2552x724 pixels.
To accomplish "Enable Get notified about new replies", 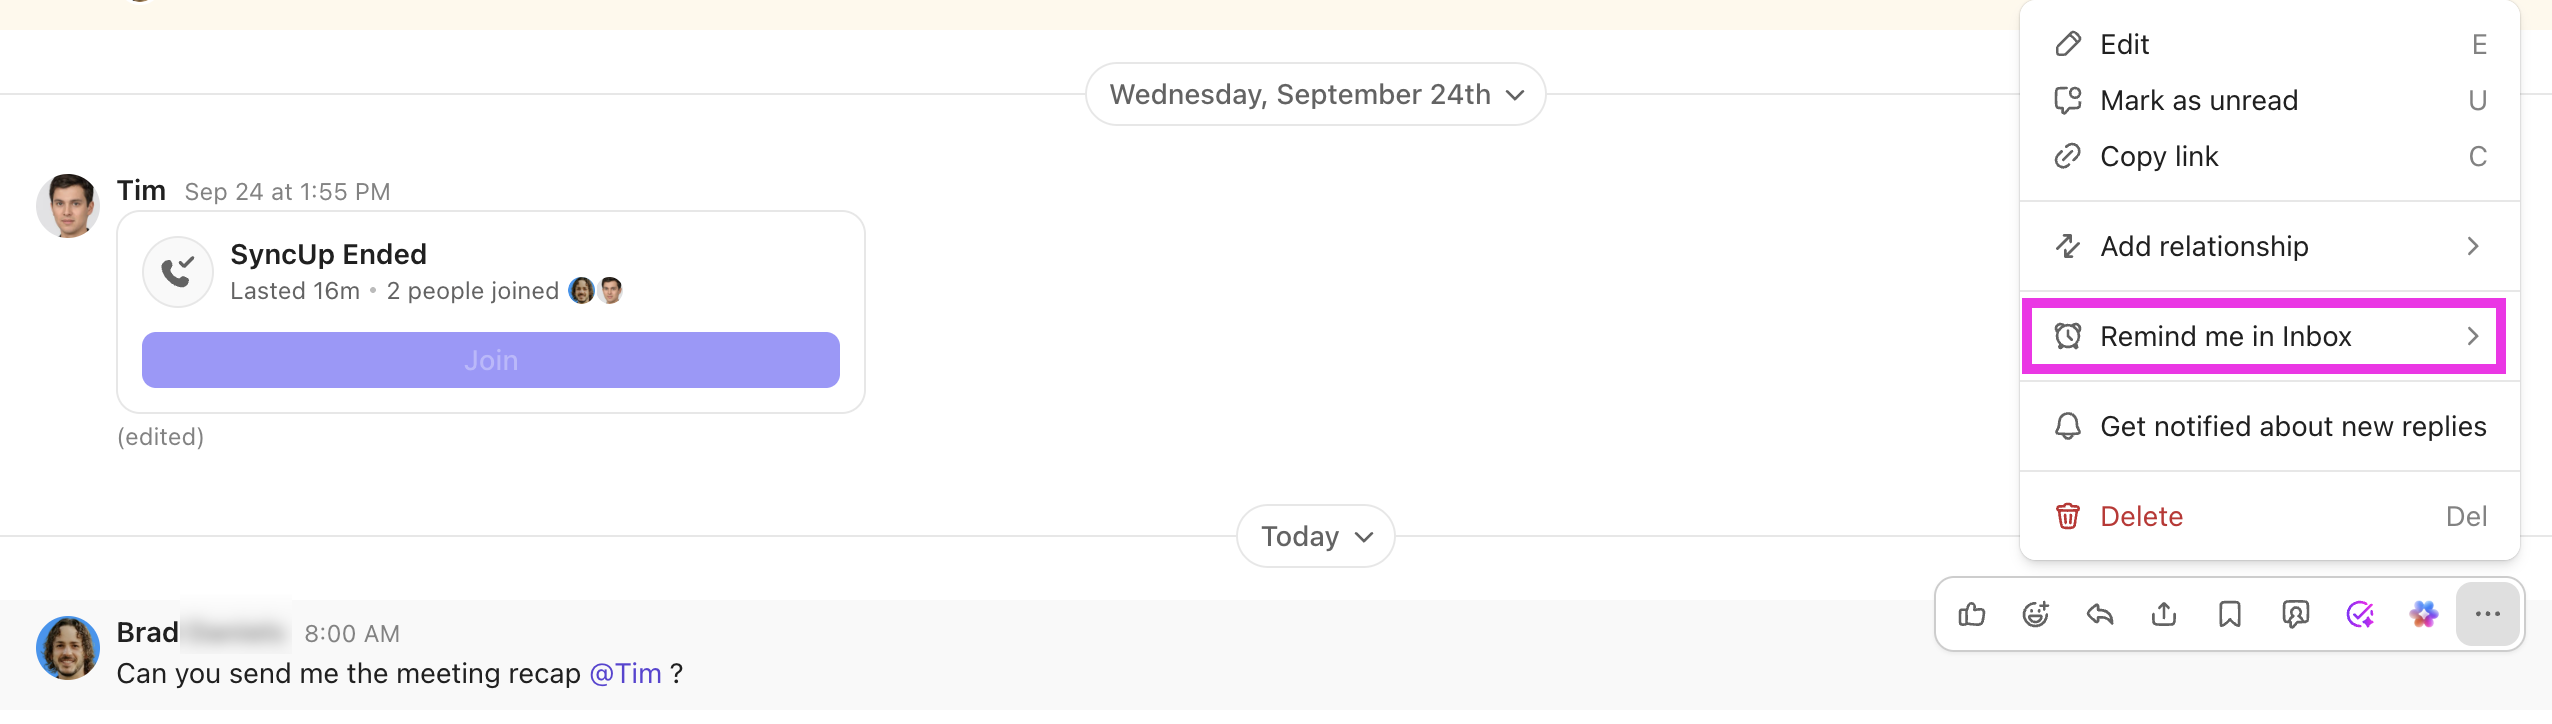I will coord(2270,426).
